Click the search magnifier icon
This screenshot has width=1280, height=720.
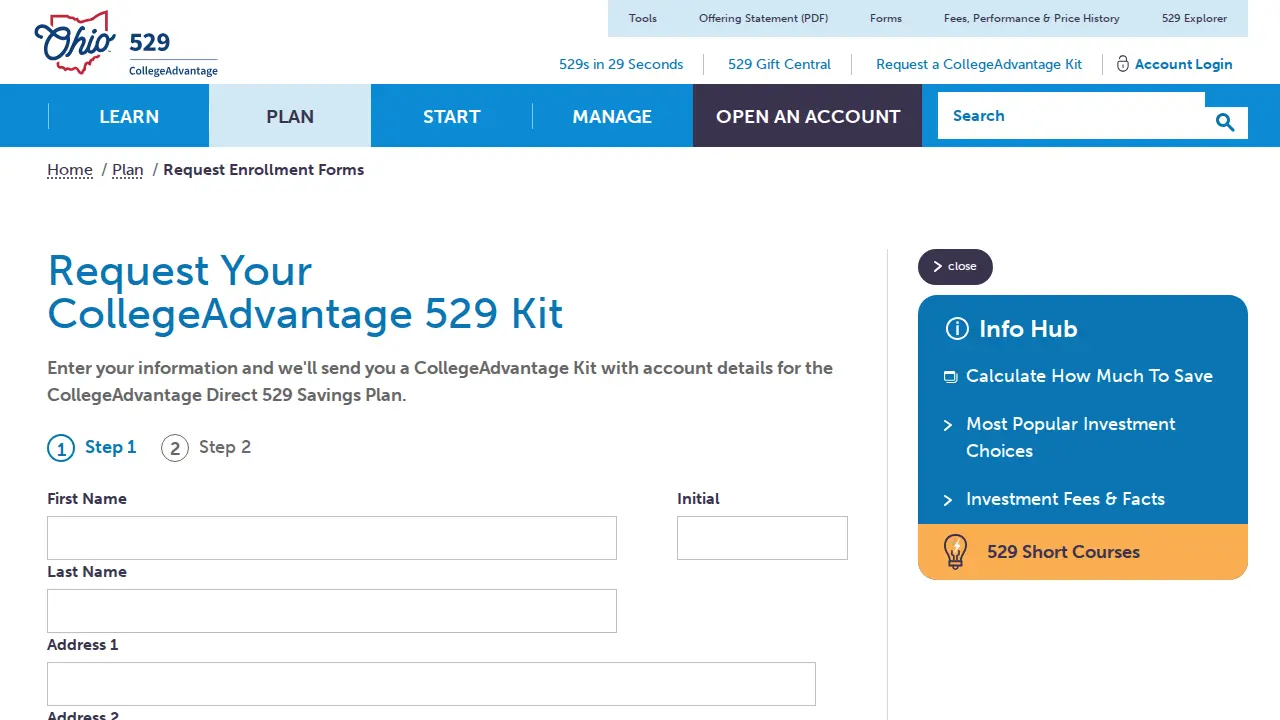pyautogui.click(x=1225, y=122)
